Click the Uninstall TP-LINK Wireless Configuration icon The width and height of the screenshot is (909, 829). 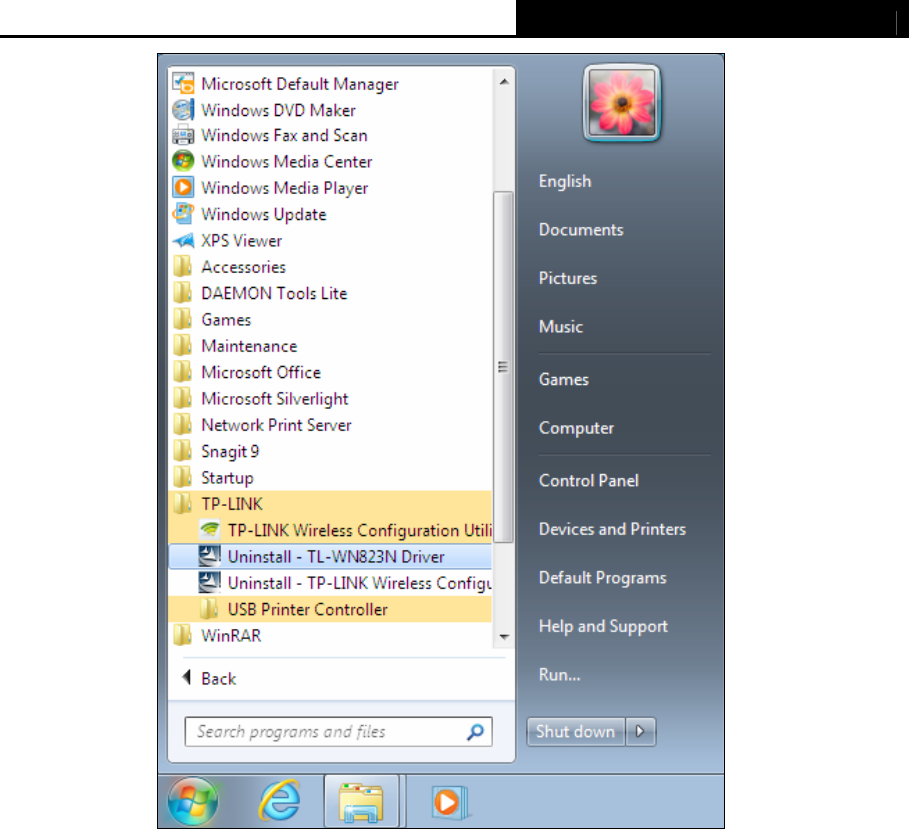point(209,583)
